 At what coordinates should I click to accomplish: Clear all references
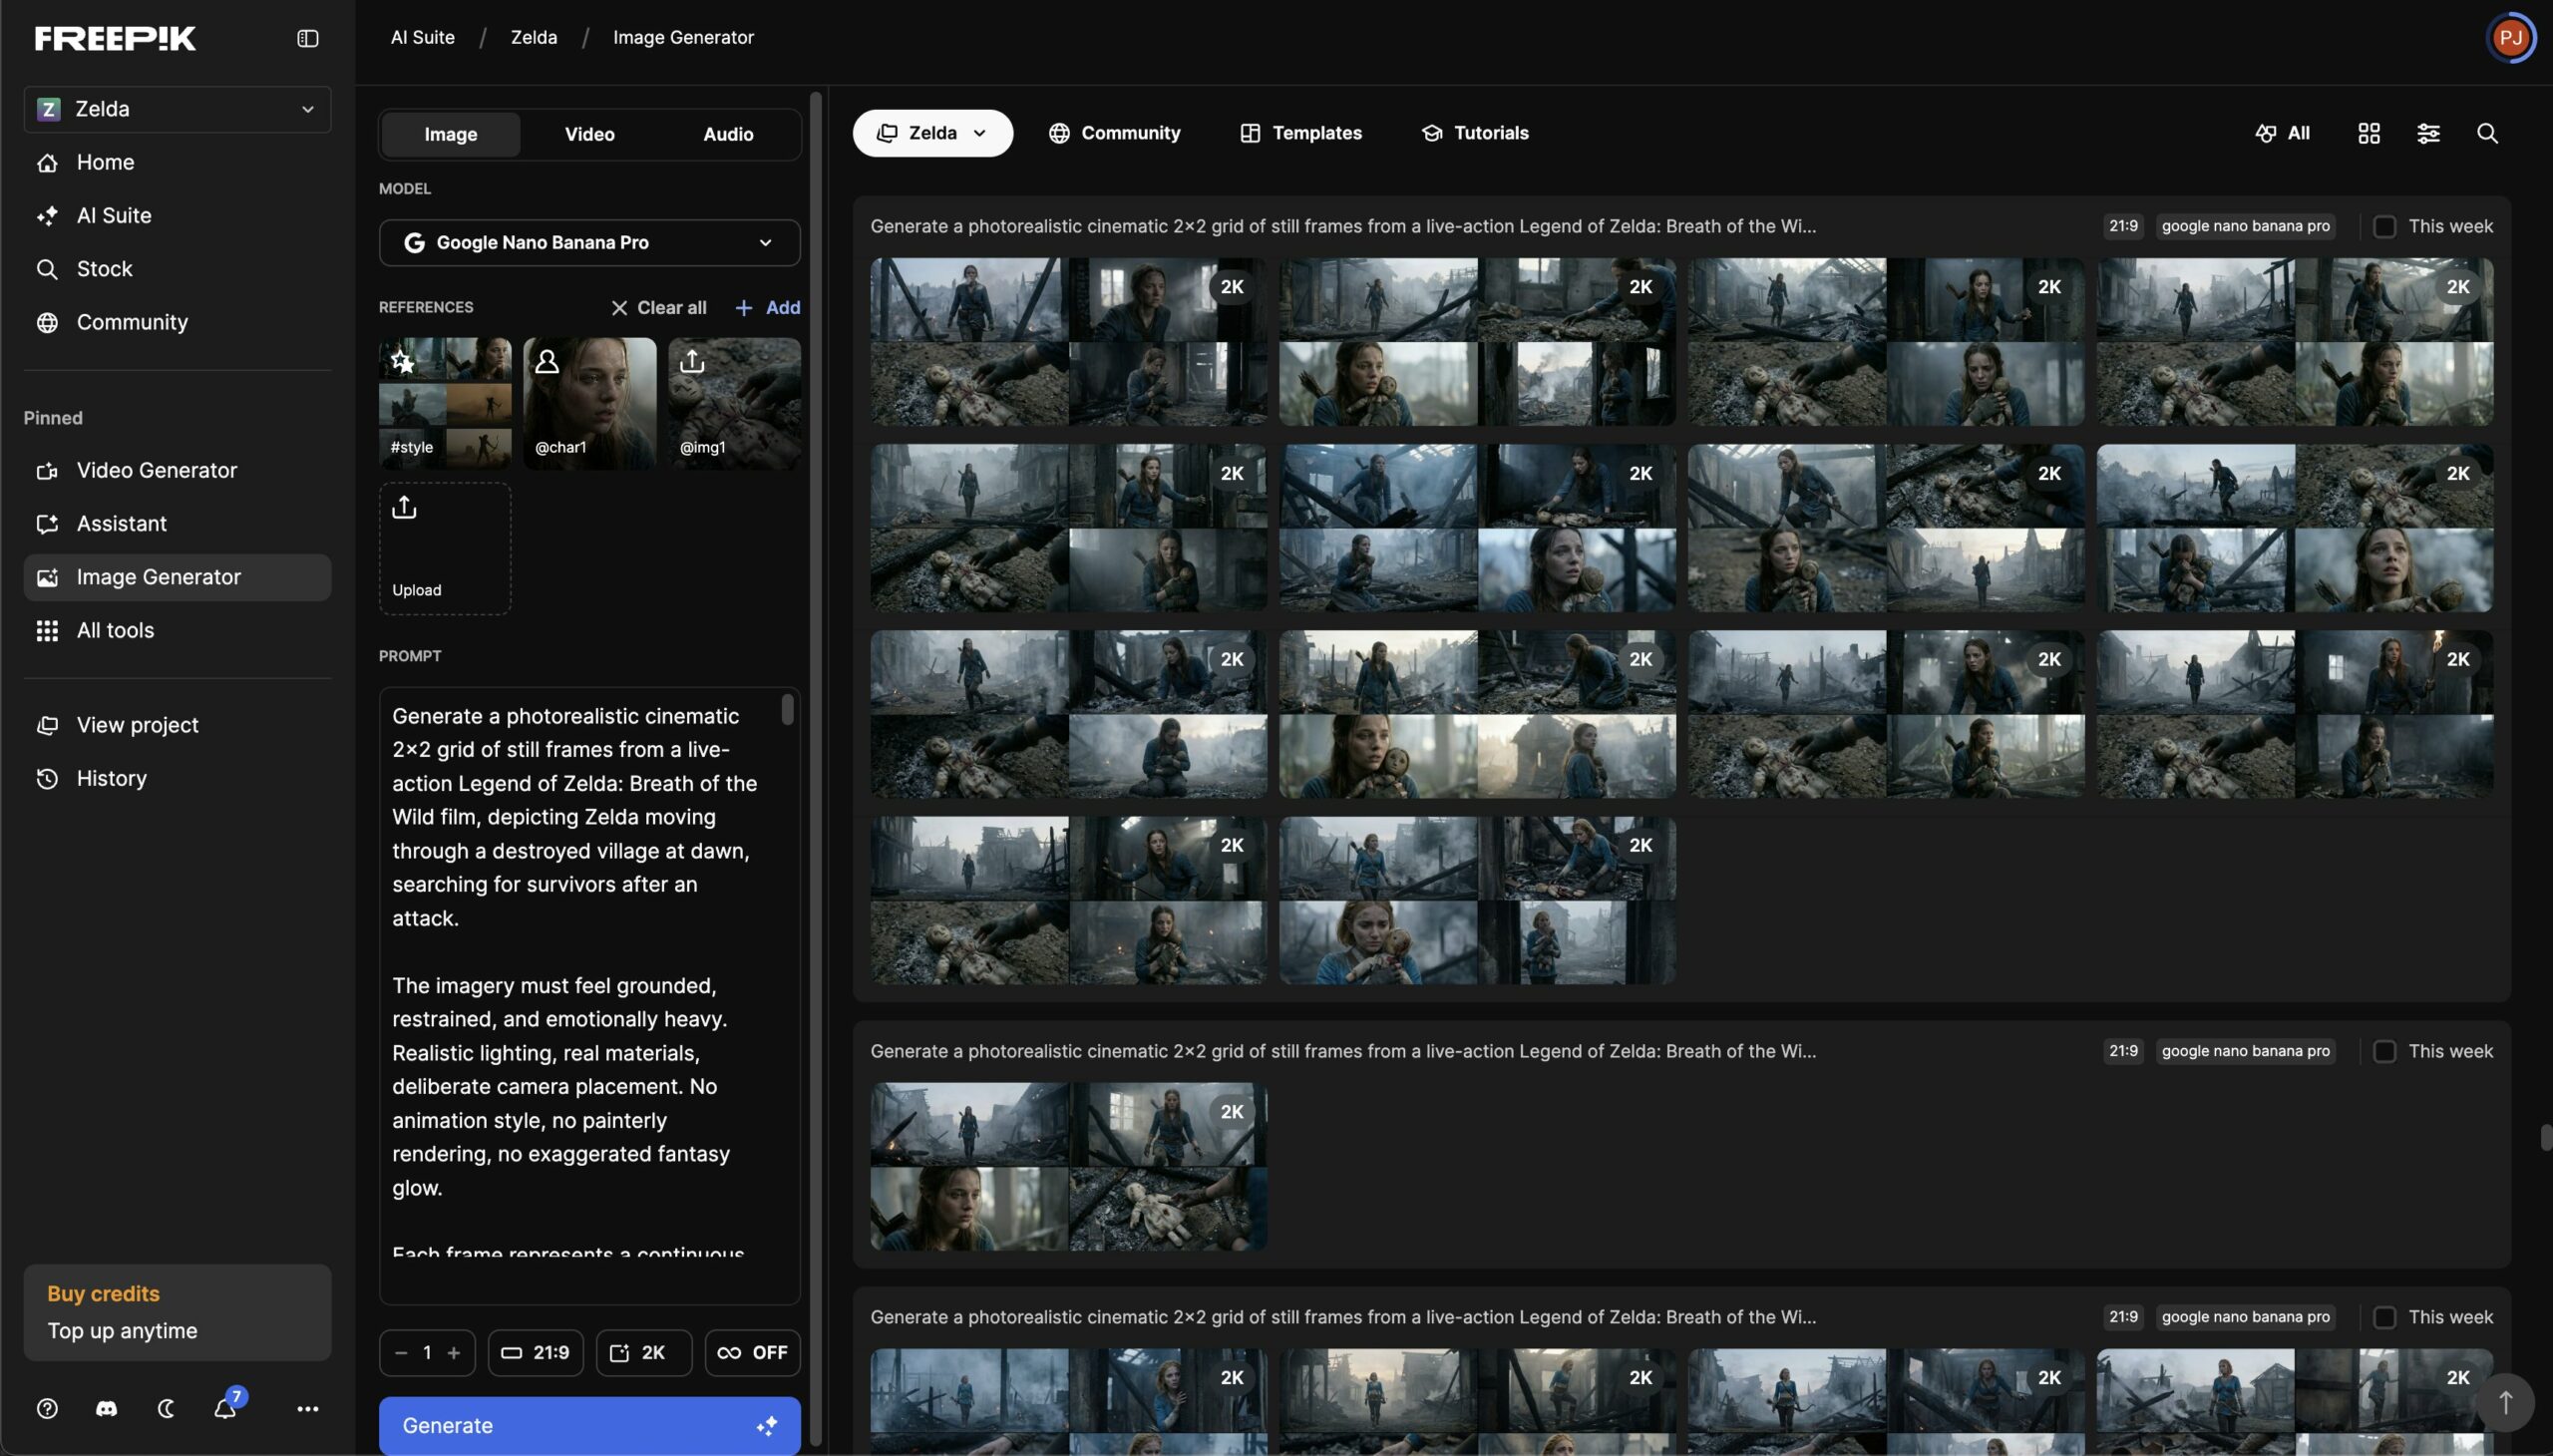pos(658,307)
